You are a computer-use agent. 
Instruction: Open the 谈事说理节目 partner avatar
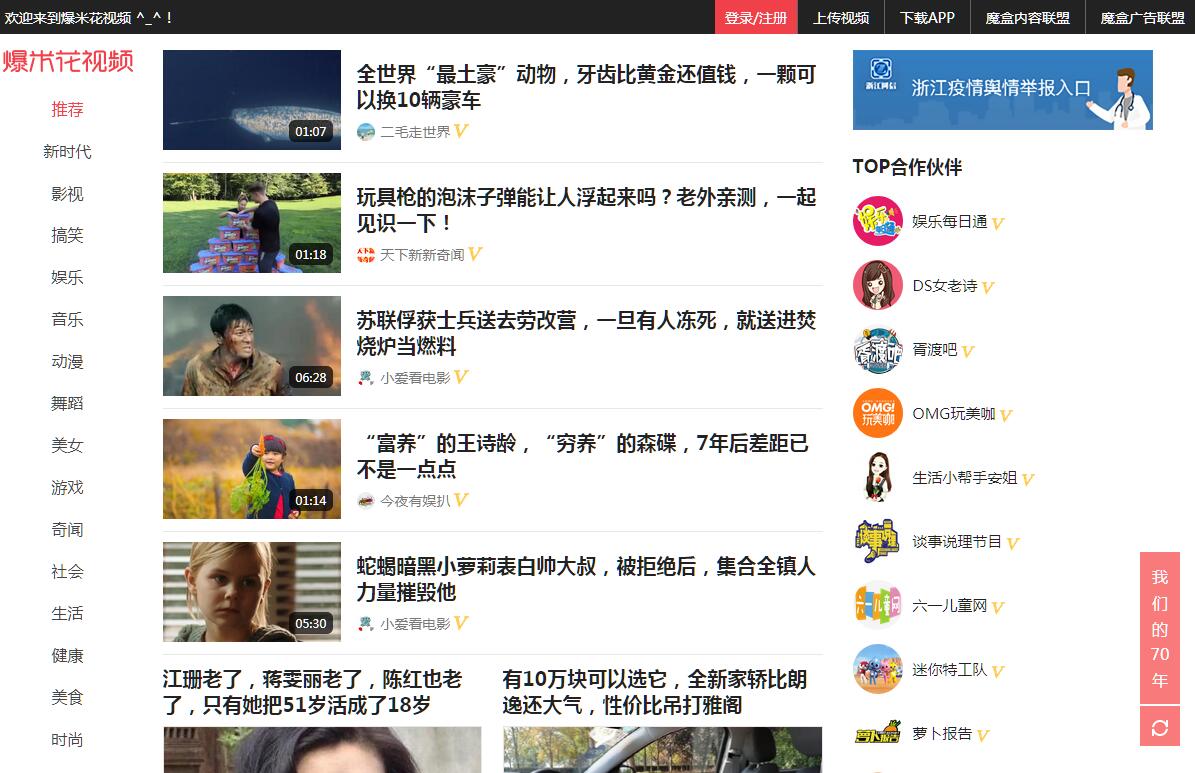click(877, 541)
